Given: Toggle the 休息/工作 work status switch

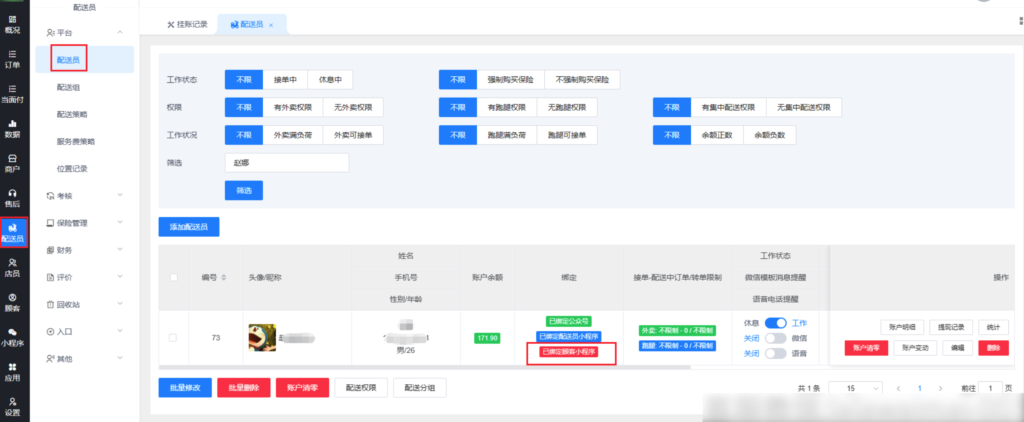Looking at the screenshot, I should pos(776,323).
